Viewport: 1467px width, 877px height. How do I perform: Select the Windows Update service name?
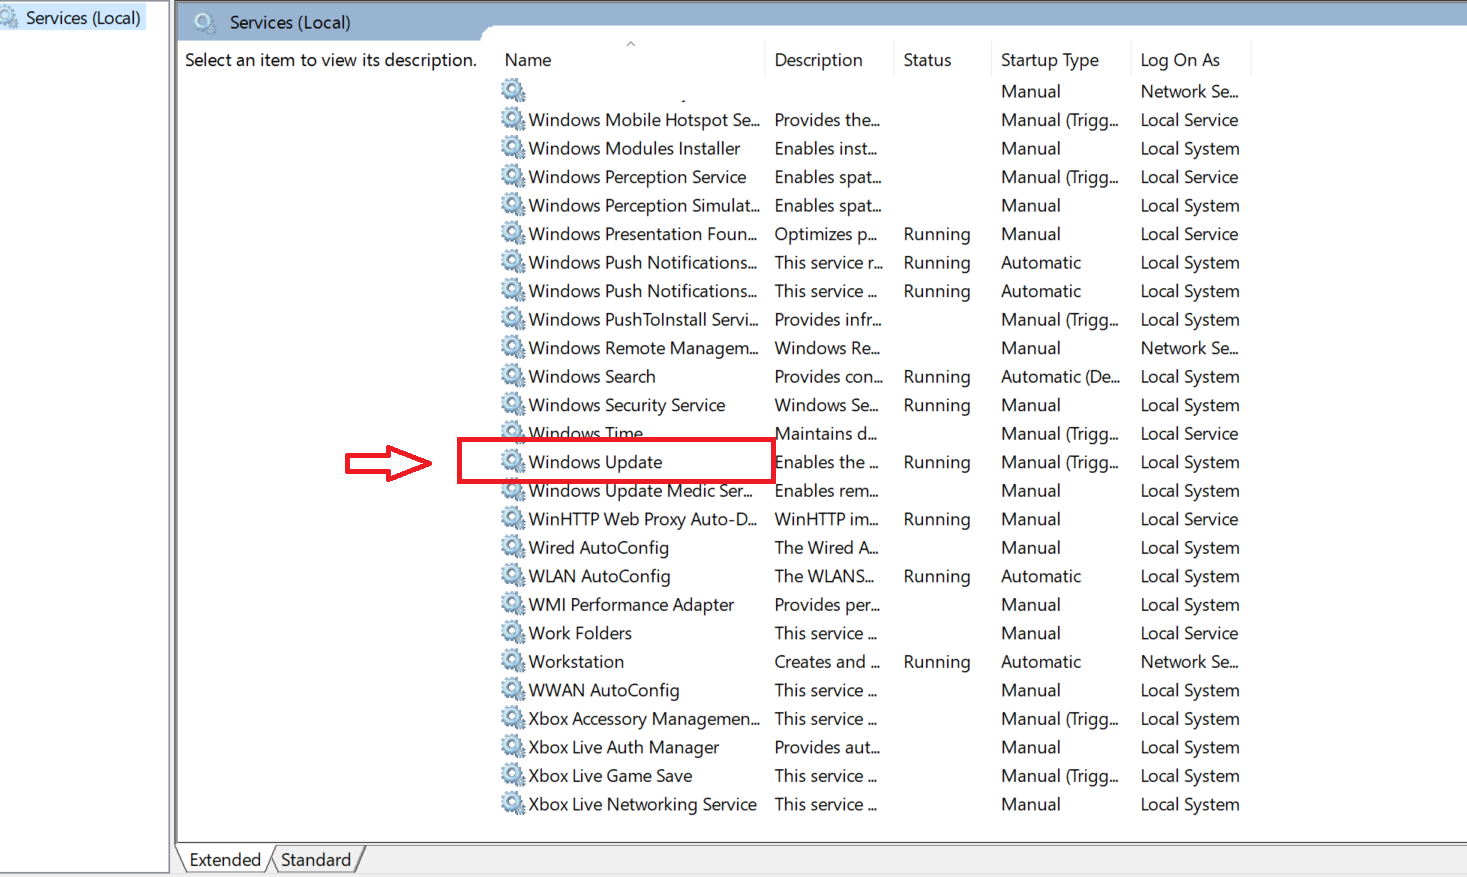[595, 462]
